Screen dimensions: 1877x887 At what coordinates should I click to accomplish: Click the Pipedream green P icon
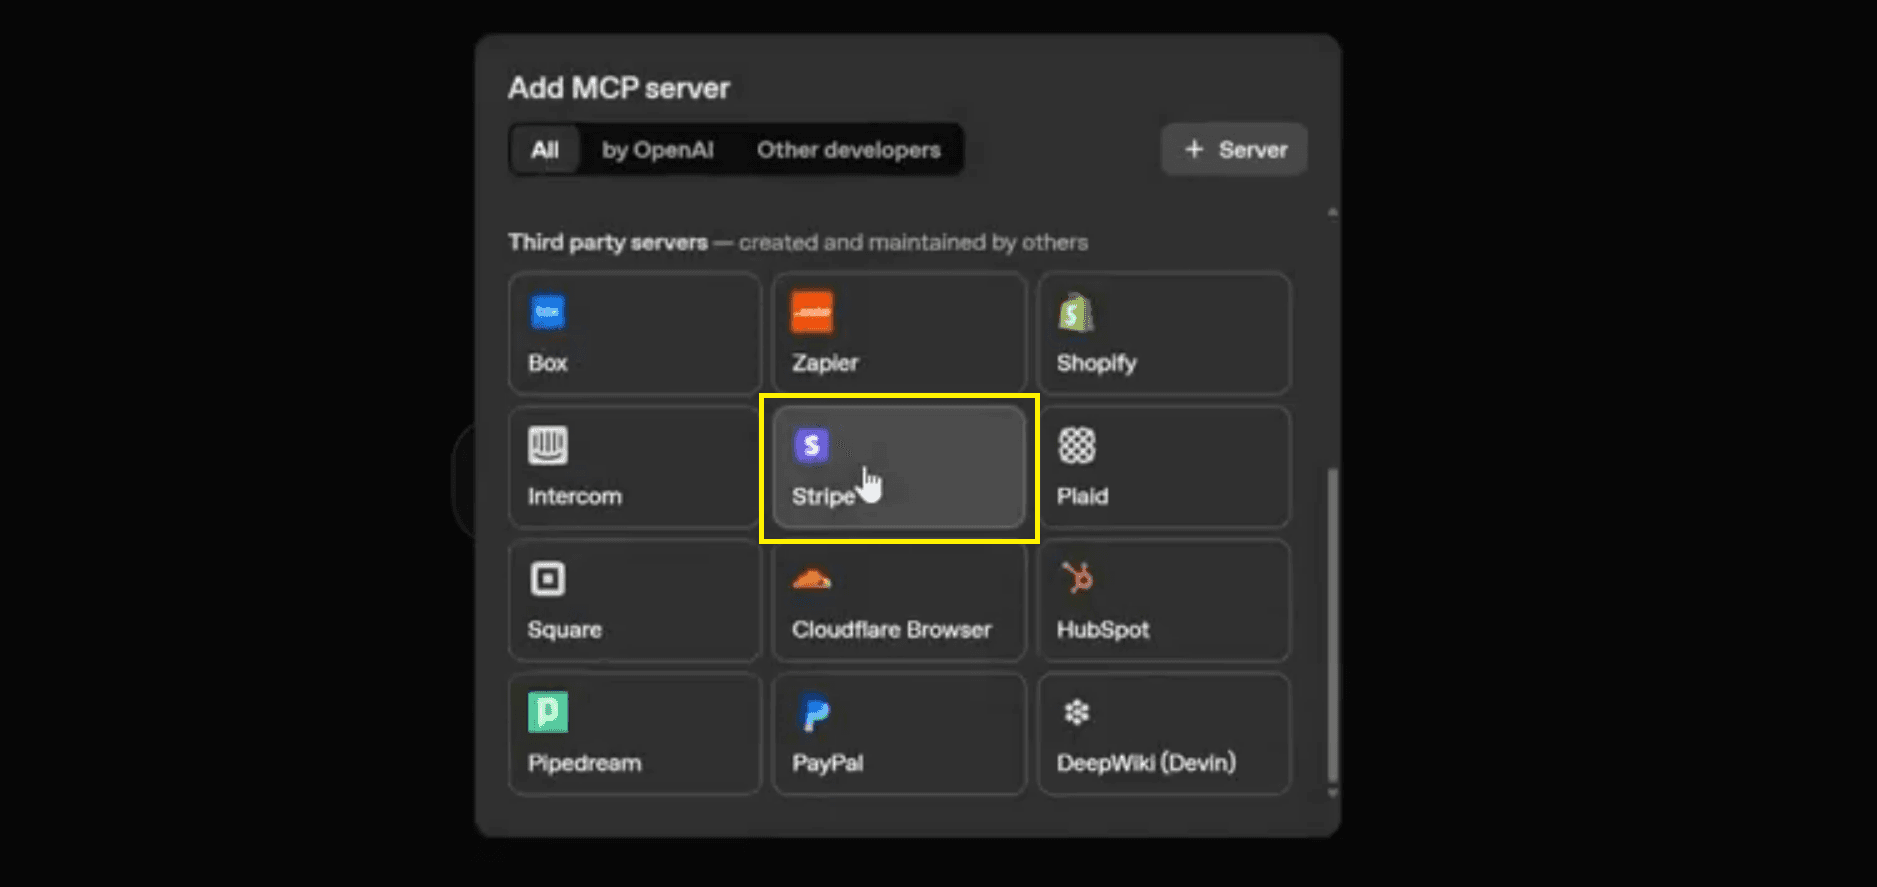coord(548,712)
